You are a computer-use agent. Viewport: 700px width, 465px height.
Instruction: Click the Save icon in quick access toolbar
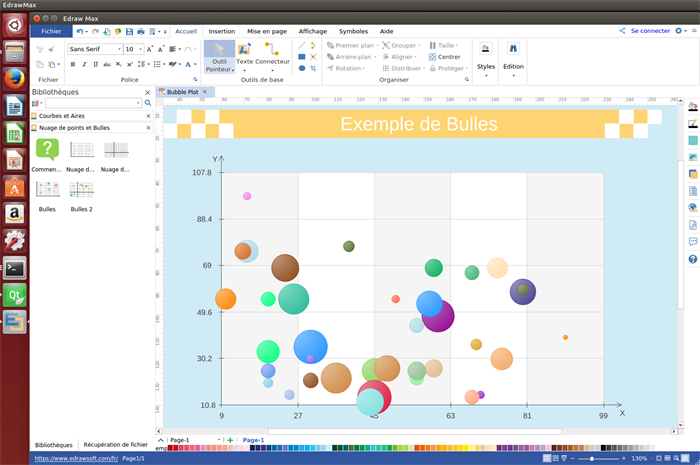point(127,31)
